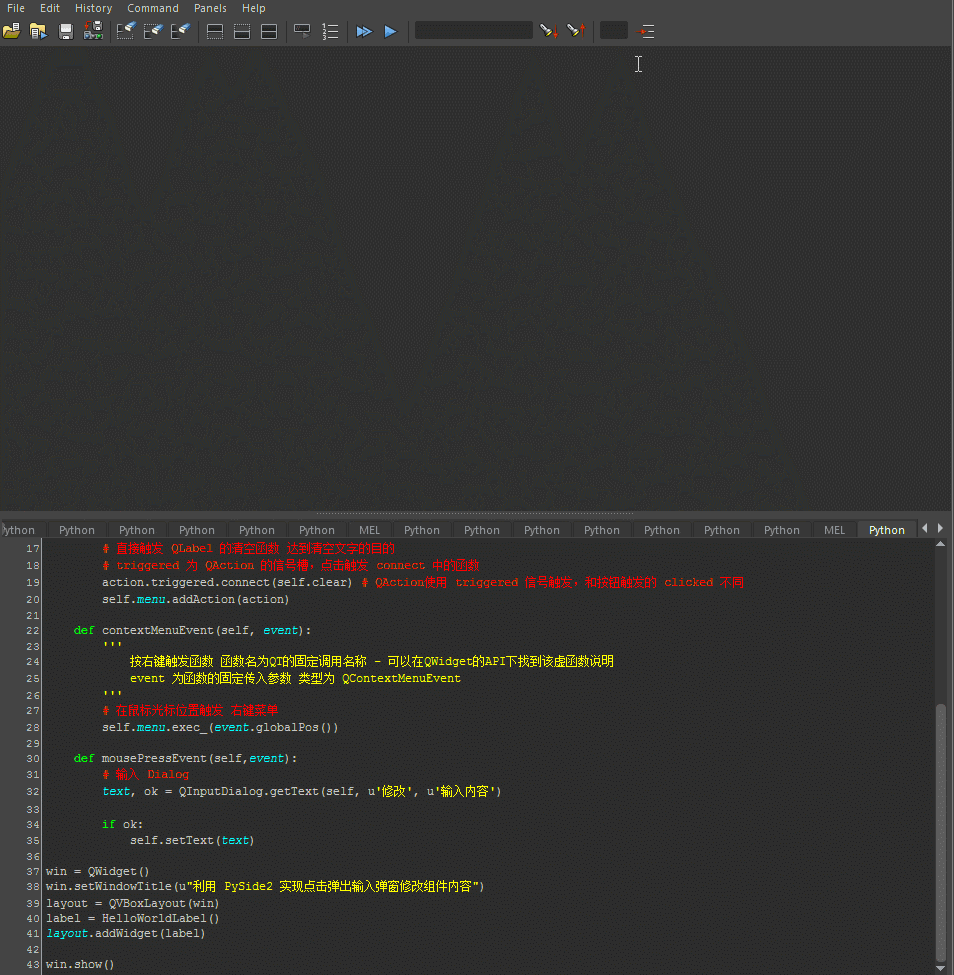Open the Command menu
The image size is (954, 975).
(152, 8)
